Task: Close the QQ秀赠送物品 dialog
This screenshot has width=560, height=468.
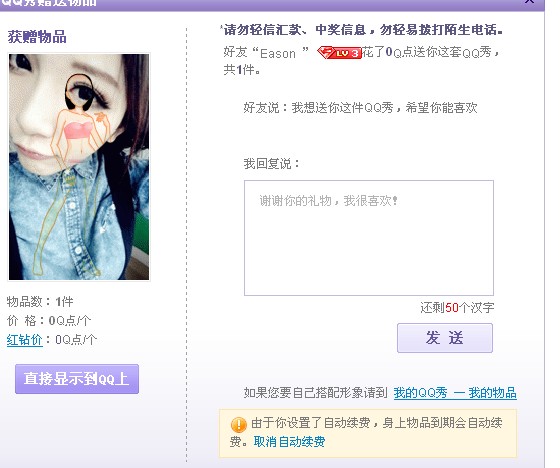Action: 529,2
